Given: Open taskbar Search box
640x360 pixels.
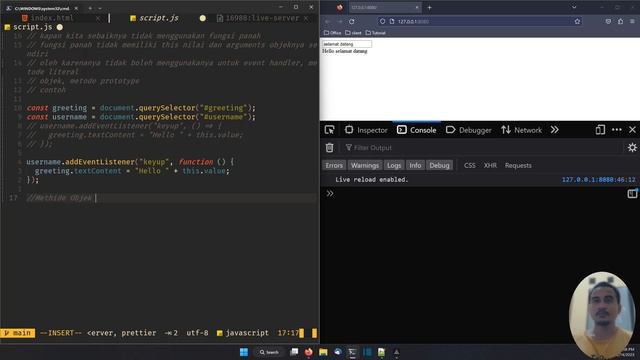Looking at the screenshot, I should [269, 352].
